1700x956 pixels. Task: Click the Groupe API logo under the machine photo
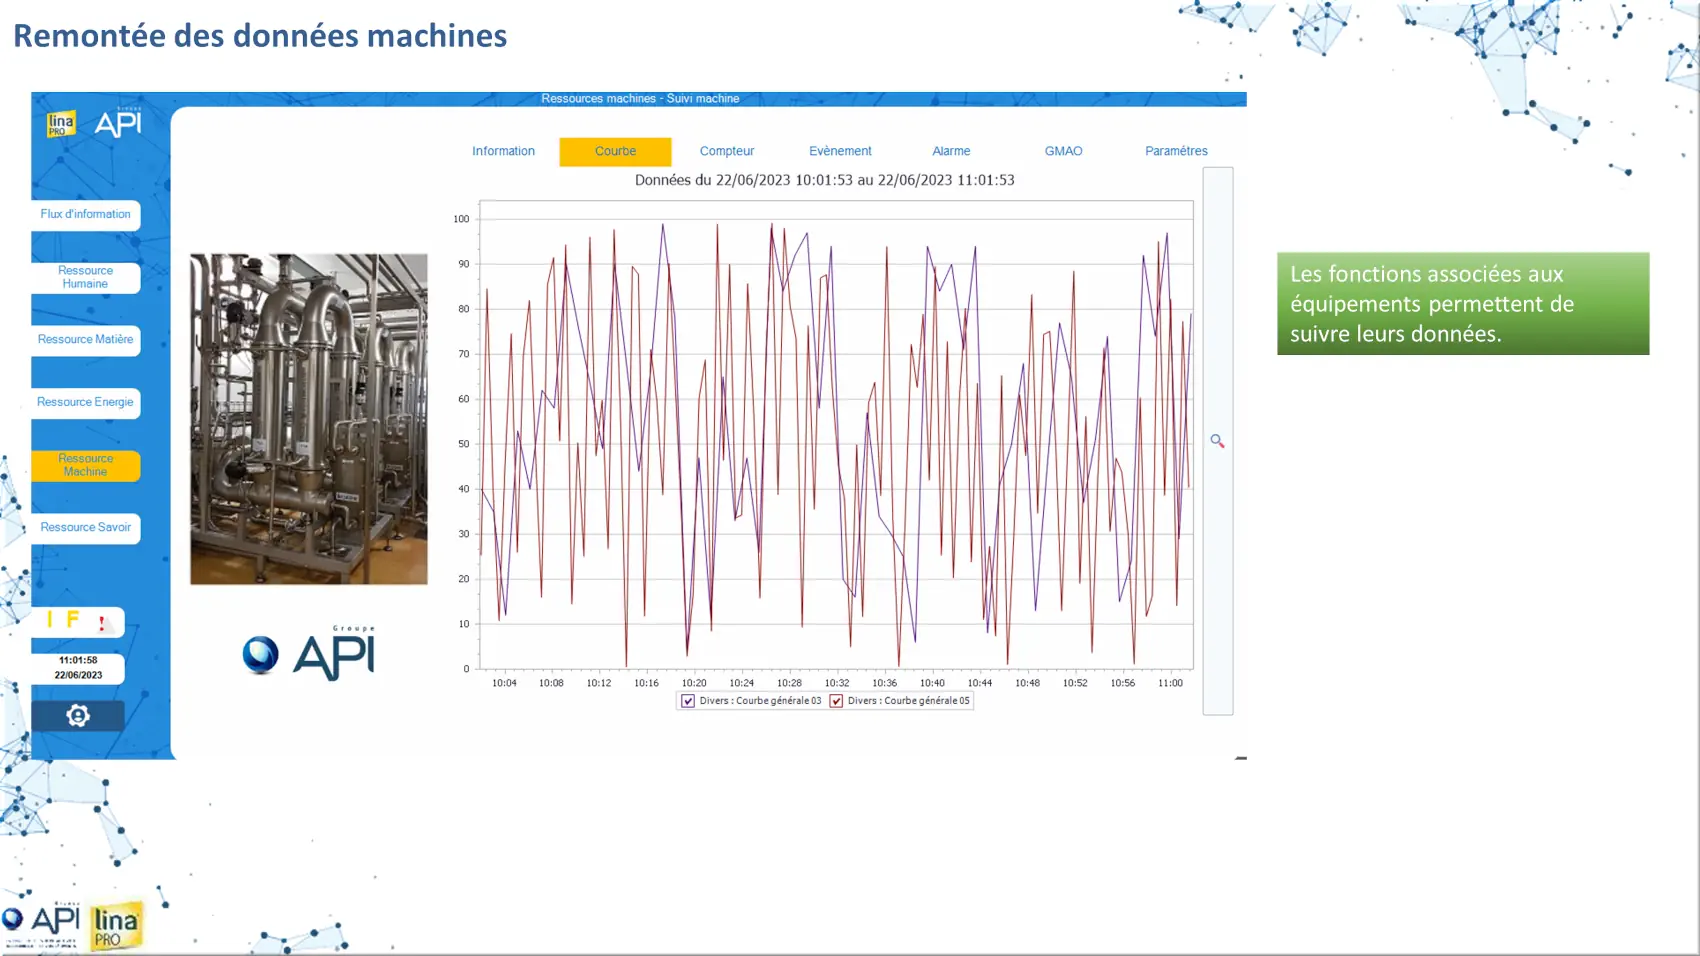coord(309,653)
